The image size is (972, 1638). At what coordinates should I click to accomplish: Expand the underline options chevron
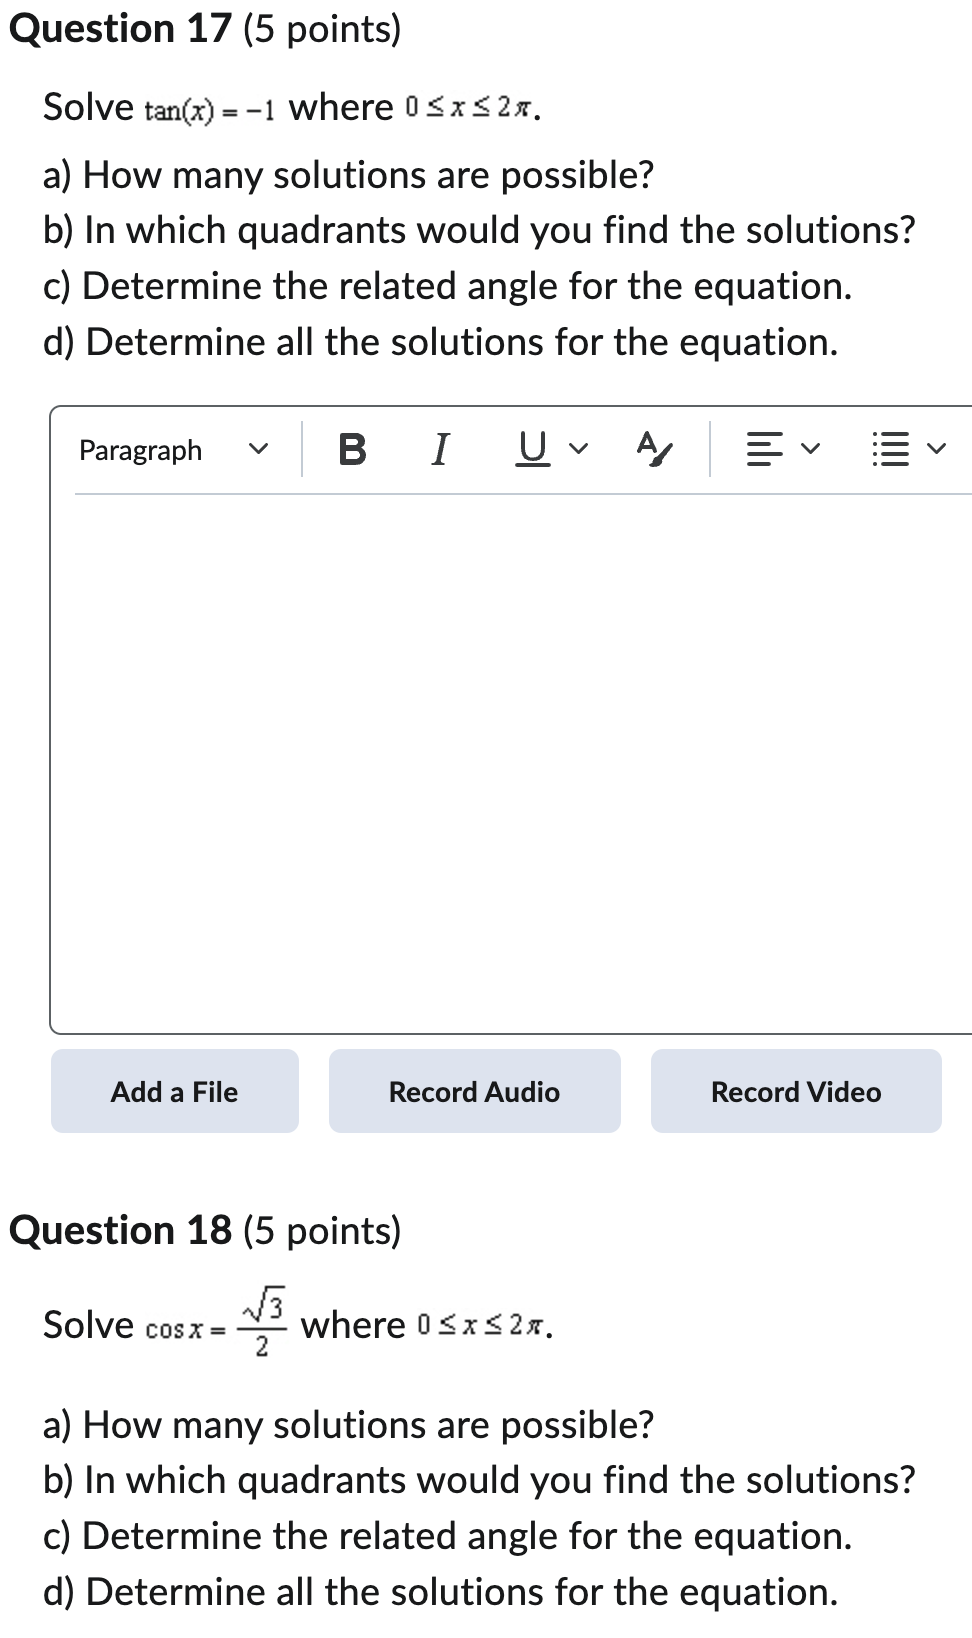pos(578,449)
